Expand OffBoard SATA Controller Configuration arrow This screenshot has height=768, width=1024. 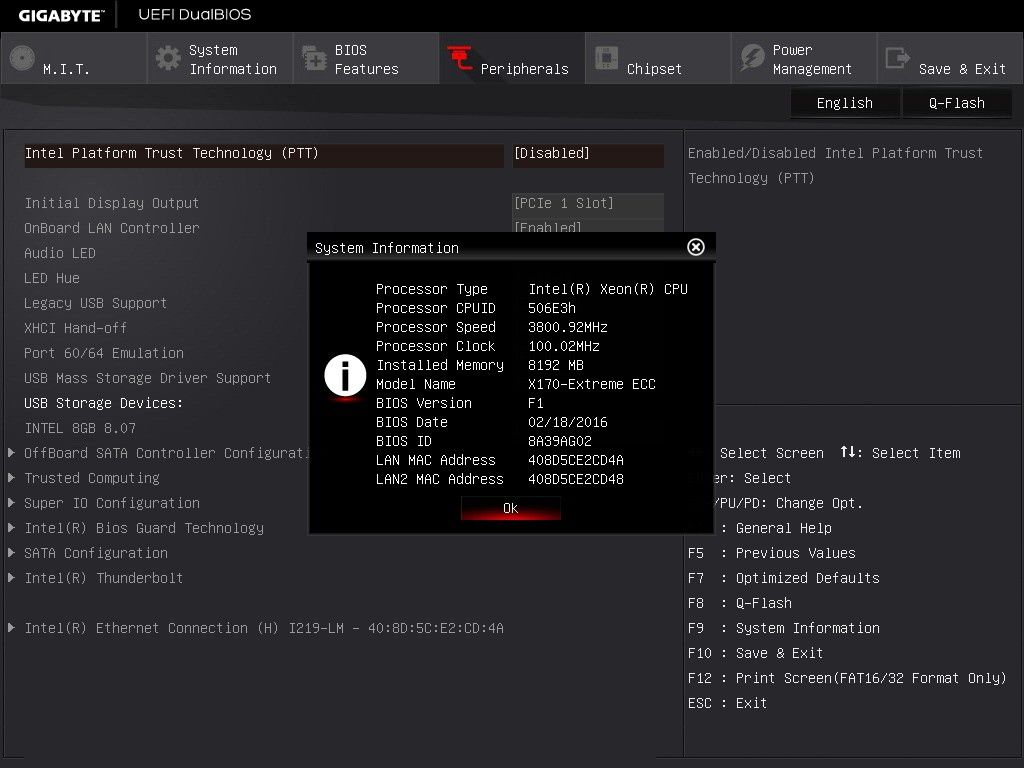11,453
